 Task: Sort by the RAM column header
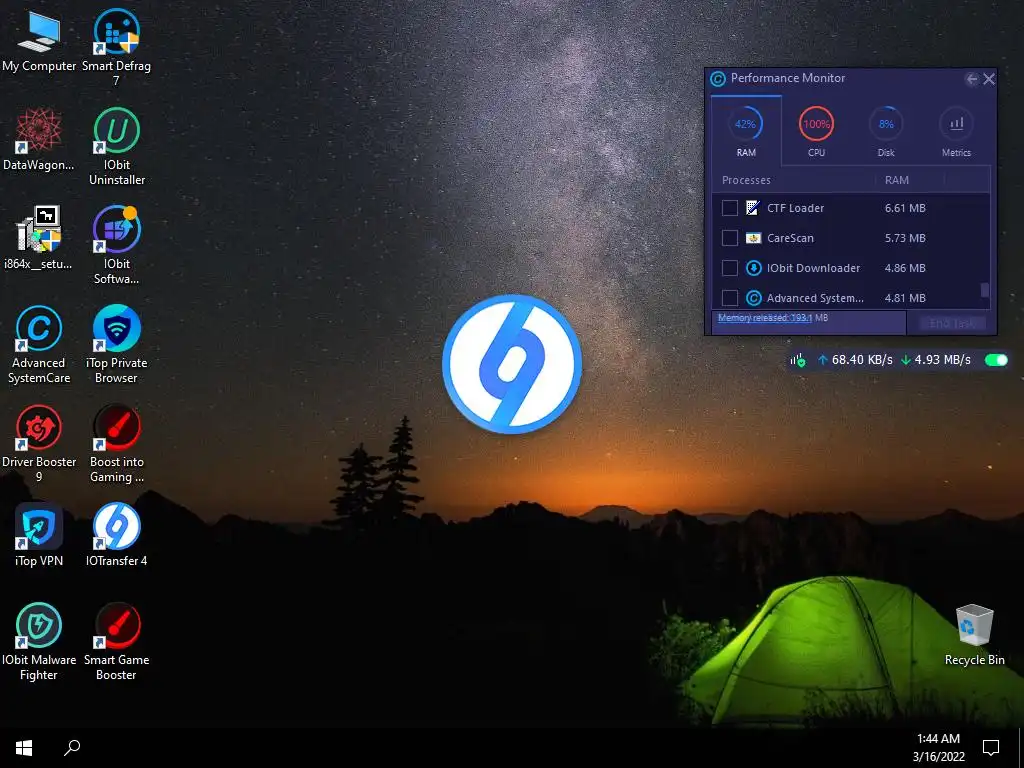(896, 180)
